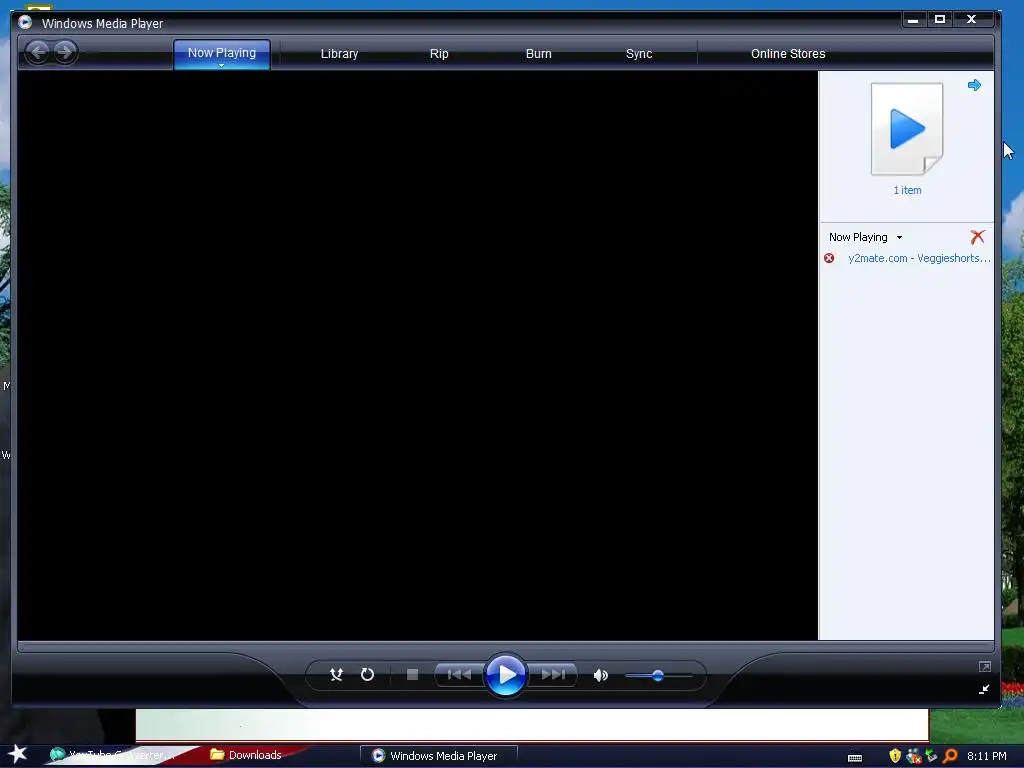Image resolution: width=1024 pixels, height=768 pixels.
Task: Click the volume slider handle
Action: coord(658,675)
